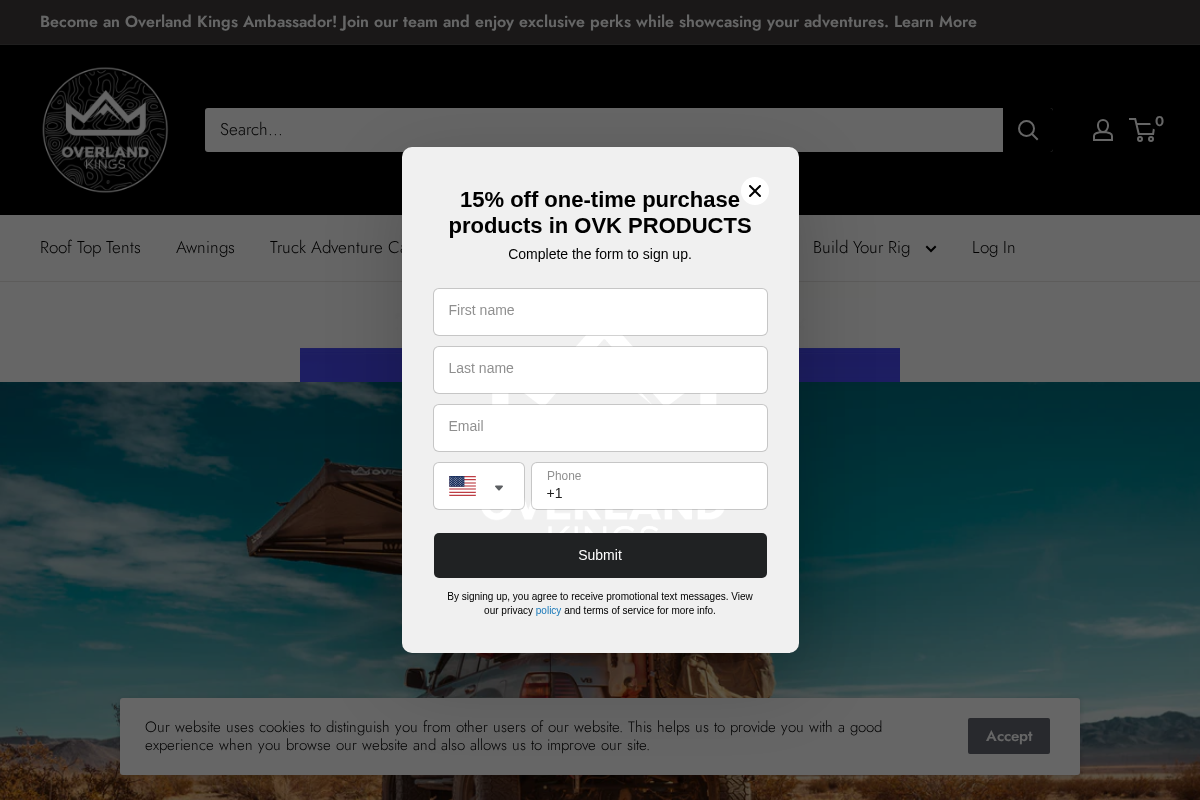This screenshot has width=1200, height=800.
Task: Accept the cookie notice
Action: point(1008,736)
